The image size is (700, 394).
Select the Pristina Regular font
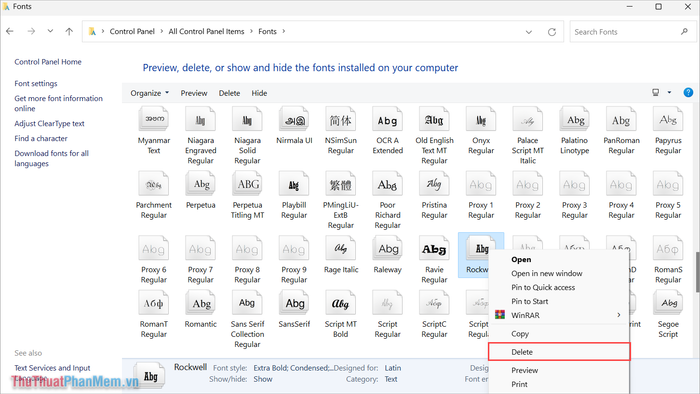click(434, 195)
